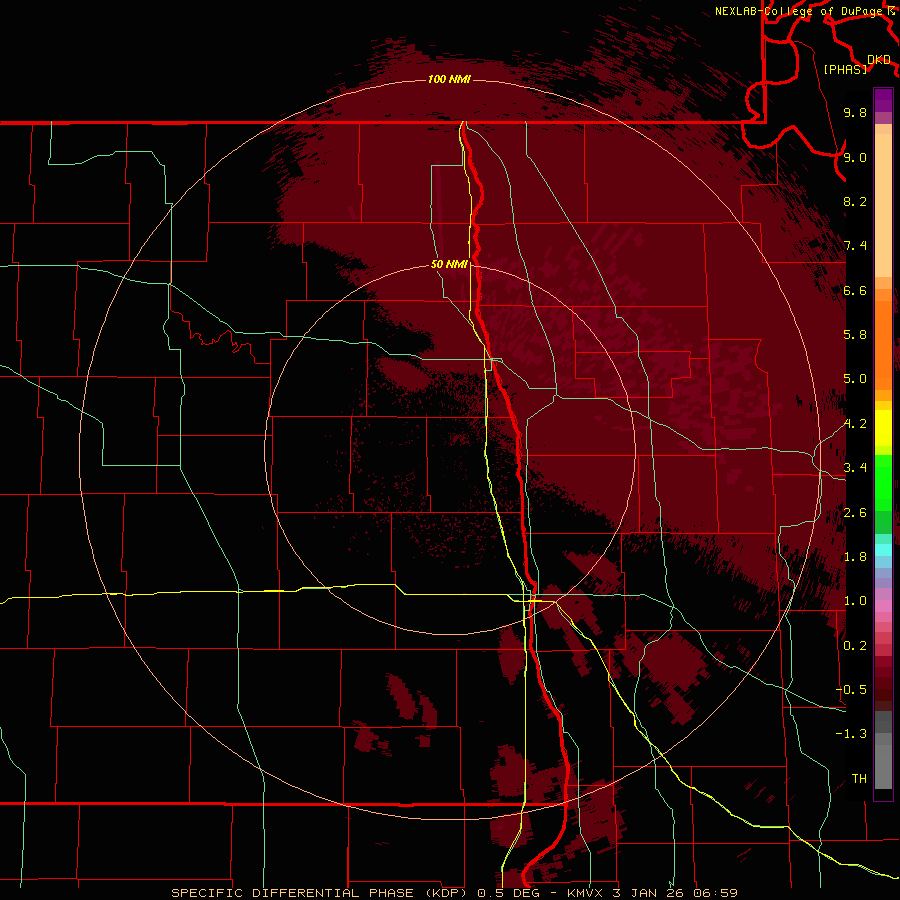Click the 0.2 value on the scale
900x900 pixels.
[x=855, y=646]
